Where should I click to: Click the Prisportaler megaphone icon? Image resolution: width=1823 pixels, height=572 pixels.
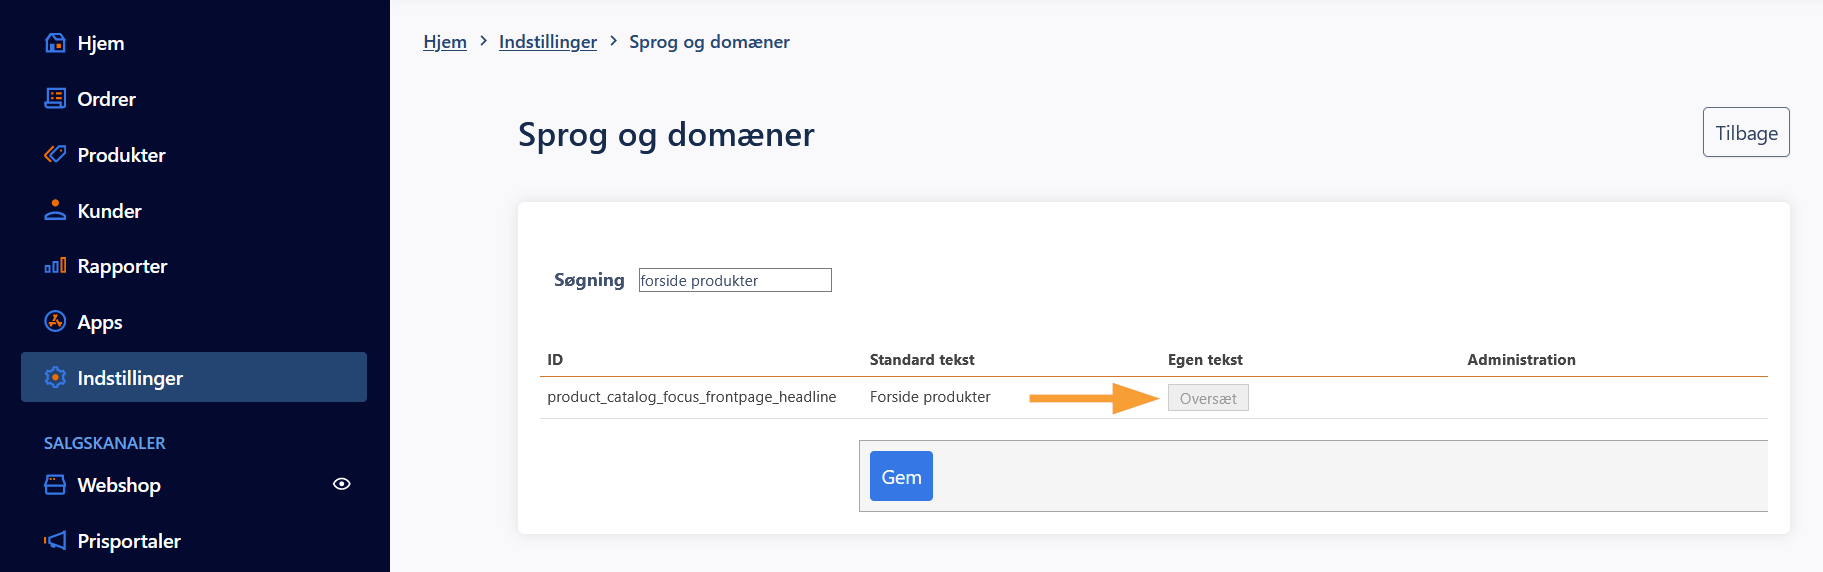pos(55,540)
